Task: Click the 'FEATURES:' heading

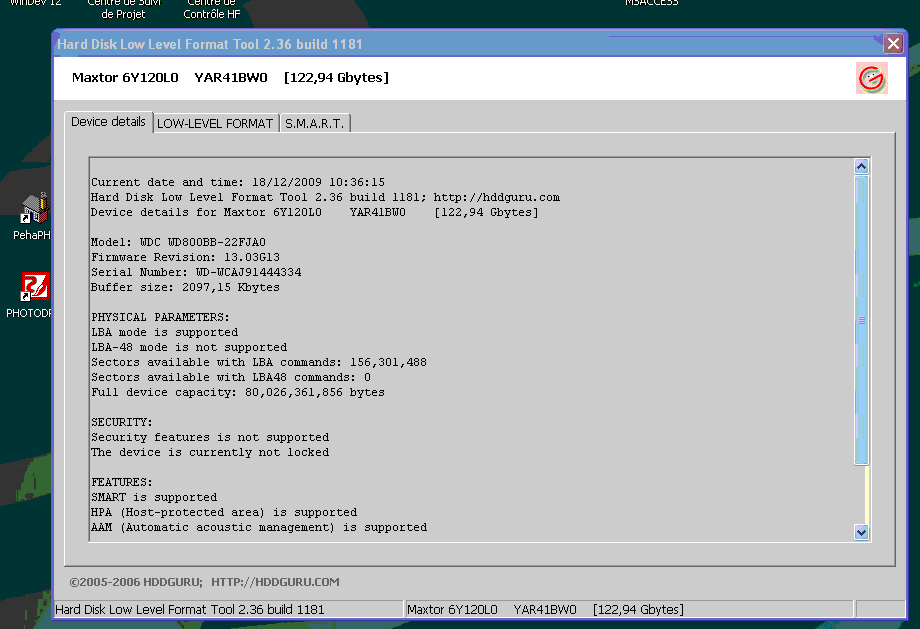Action: [x=121, y=482]
